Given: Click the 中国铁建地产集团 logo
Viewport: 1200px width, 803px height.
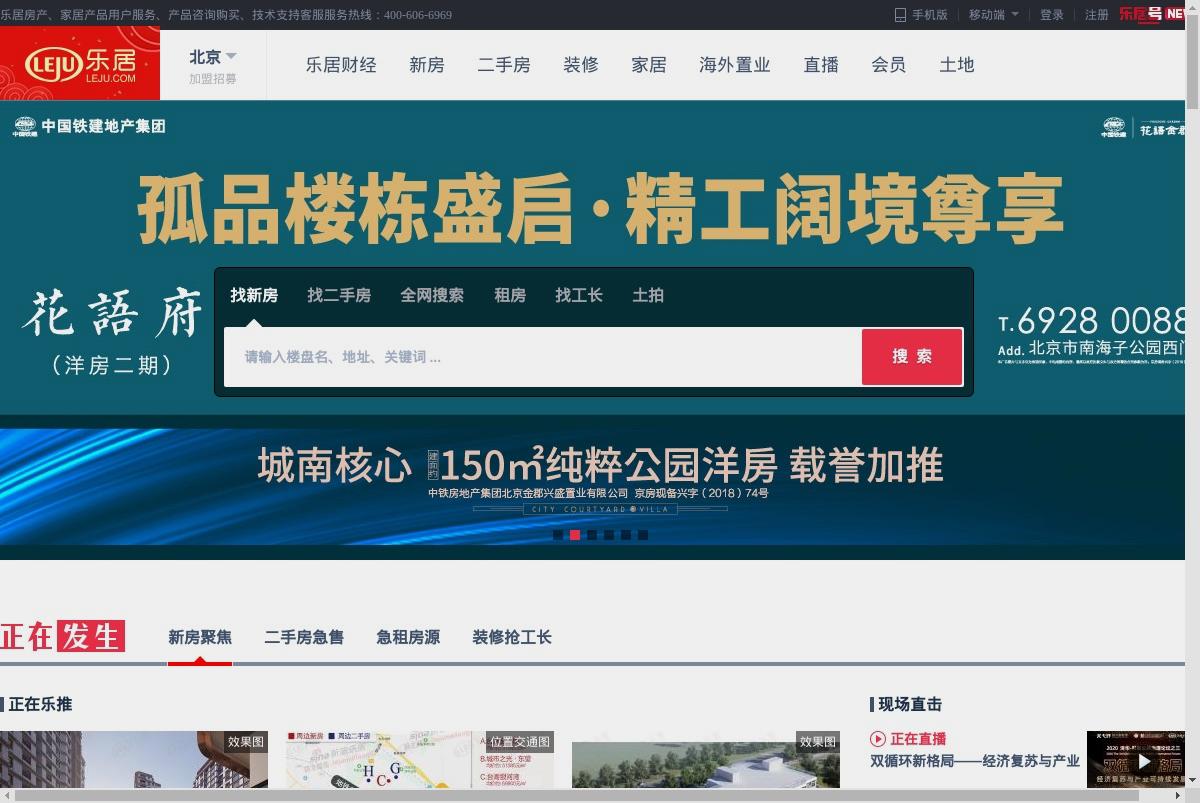Looking at the screenshot, I should click(x=88, y=126).
